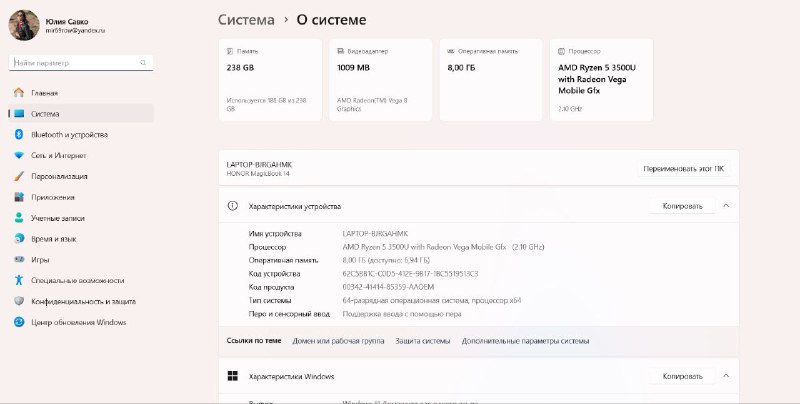Click Время и язык sidebar label

pos(54,239)
